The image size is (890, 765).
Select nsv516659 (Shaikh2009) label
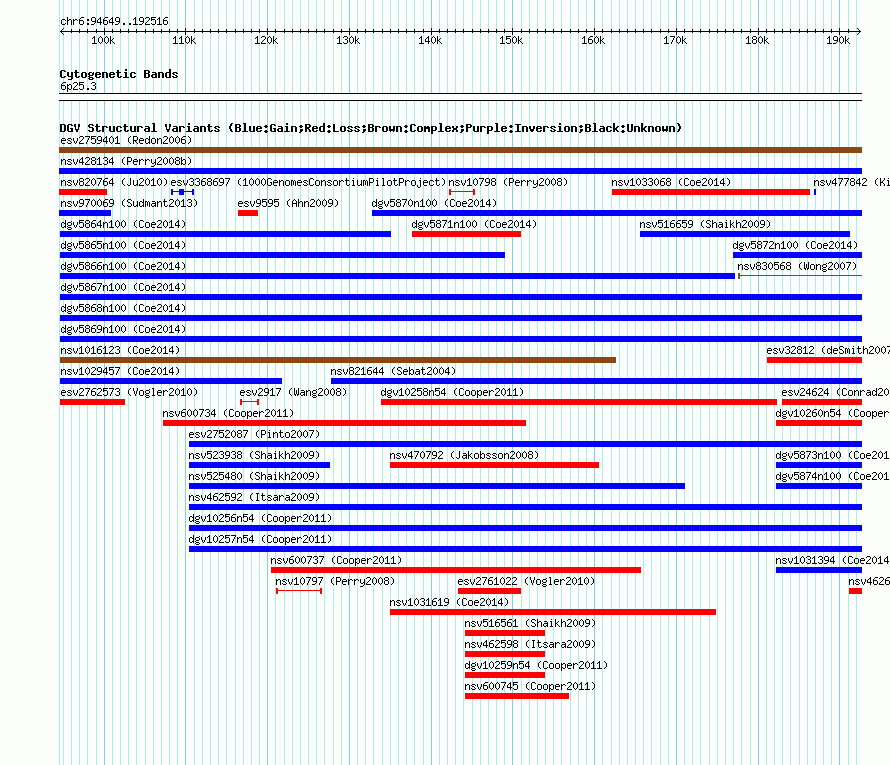705,224
